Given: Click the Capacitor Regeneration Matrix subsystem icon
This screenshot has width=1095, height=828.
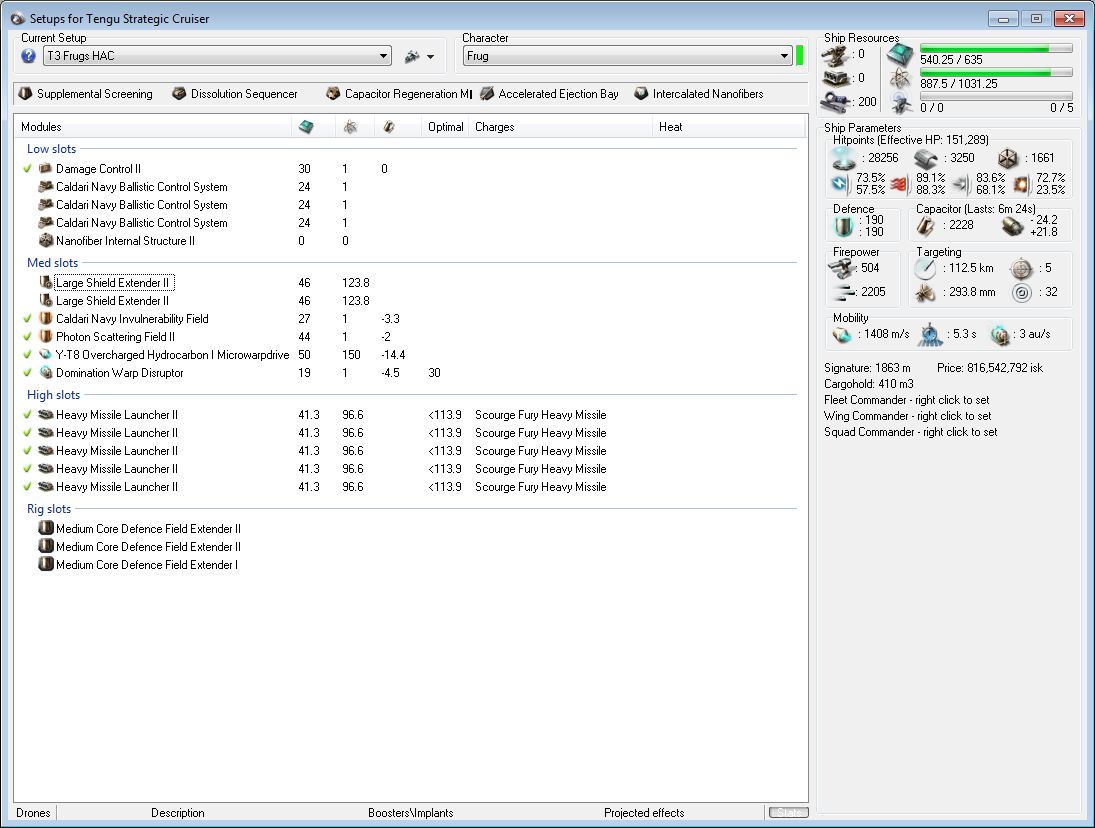Looking at the screenshot, I should coord(333,94).
